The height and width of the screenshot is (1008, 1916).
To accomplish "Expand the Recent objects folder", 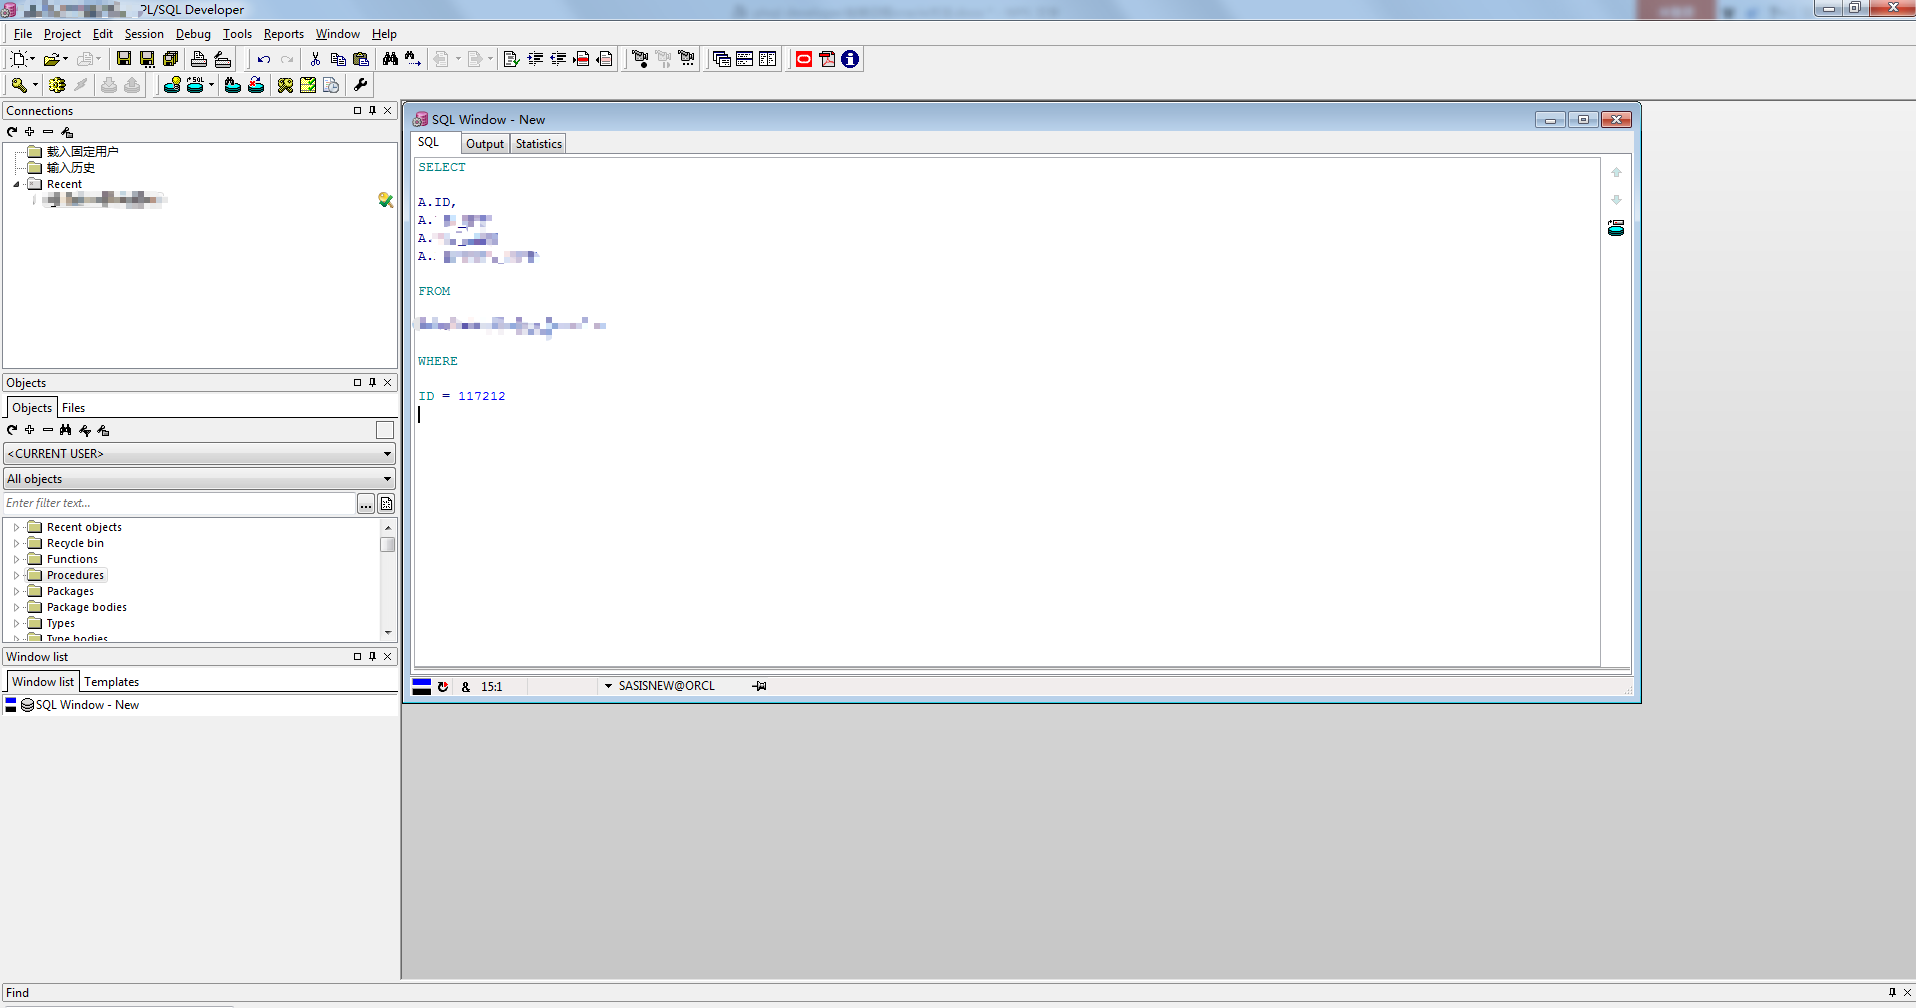I will click(16, 527).
